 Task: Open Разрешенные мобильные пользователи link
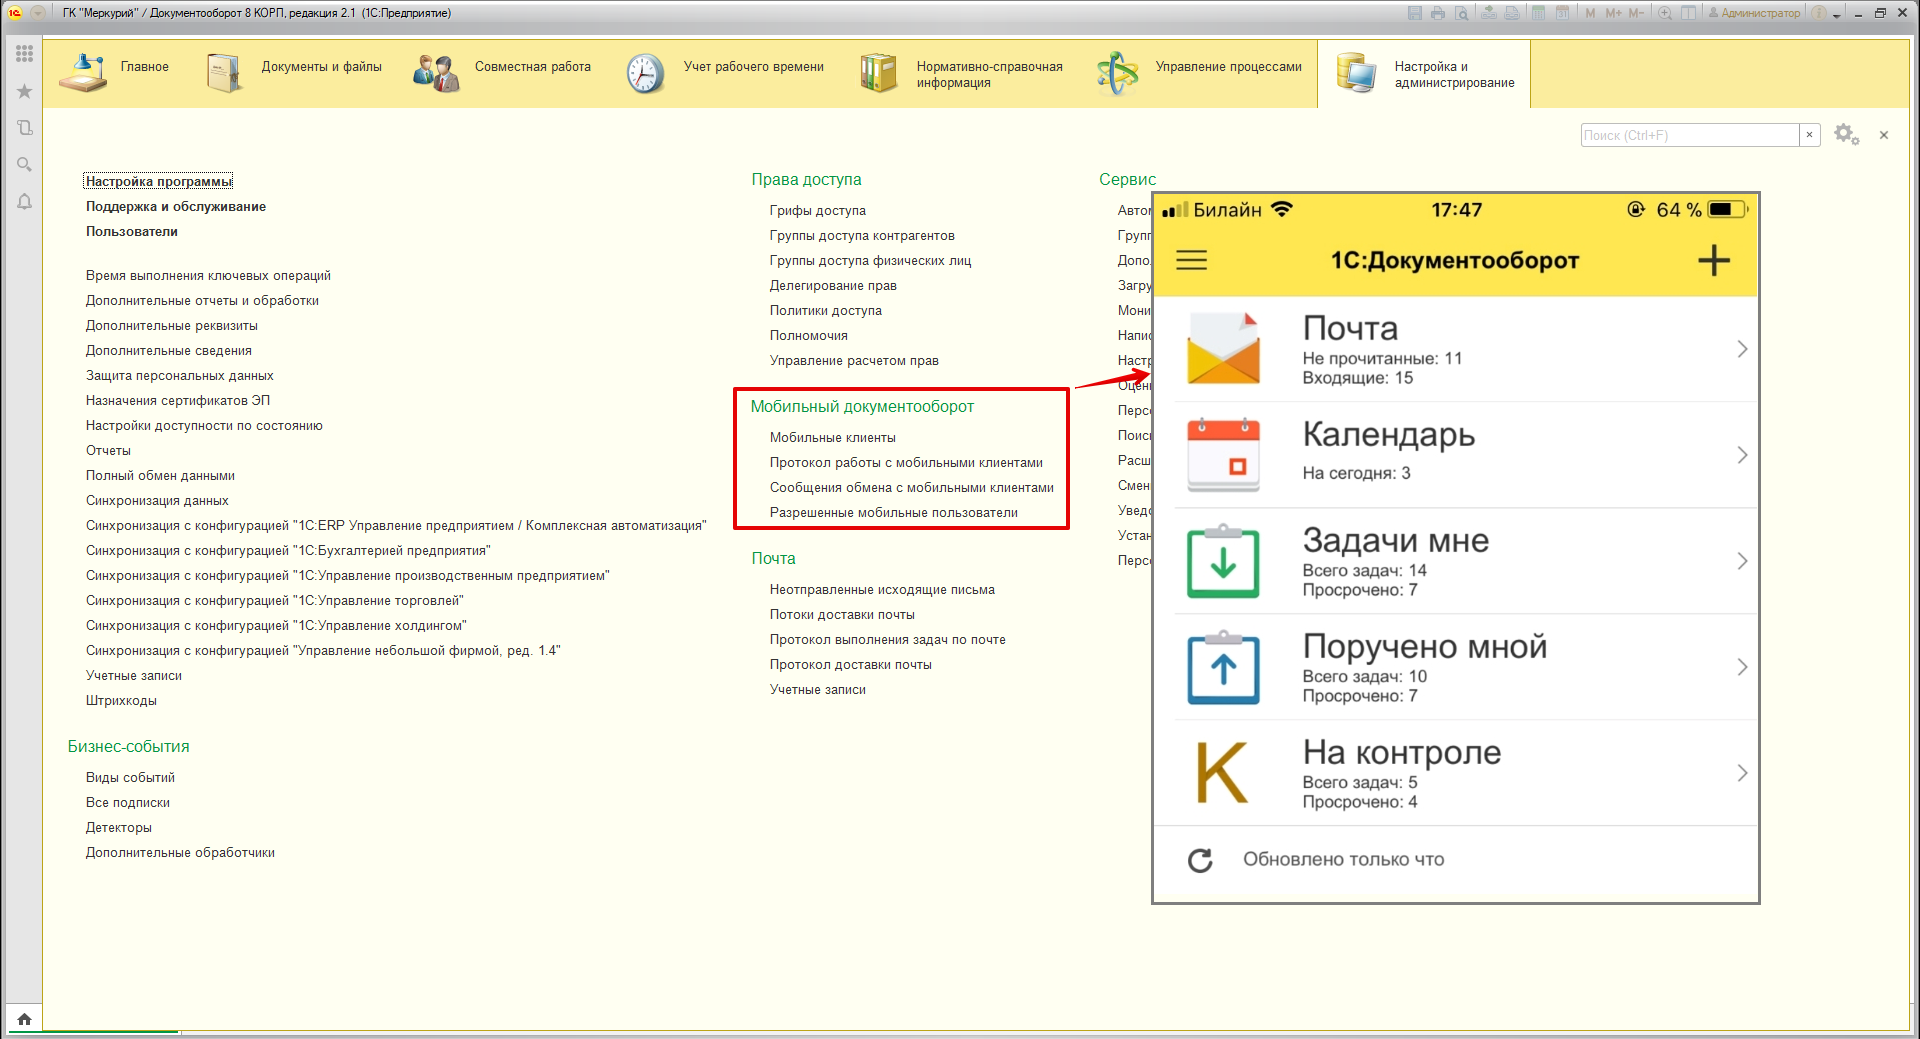coord(894,512)
